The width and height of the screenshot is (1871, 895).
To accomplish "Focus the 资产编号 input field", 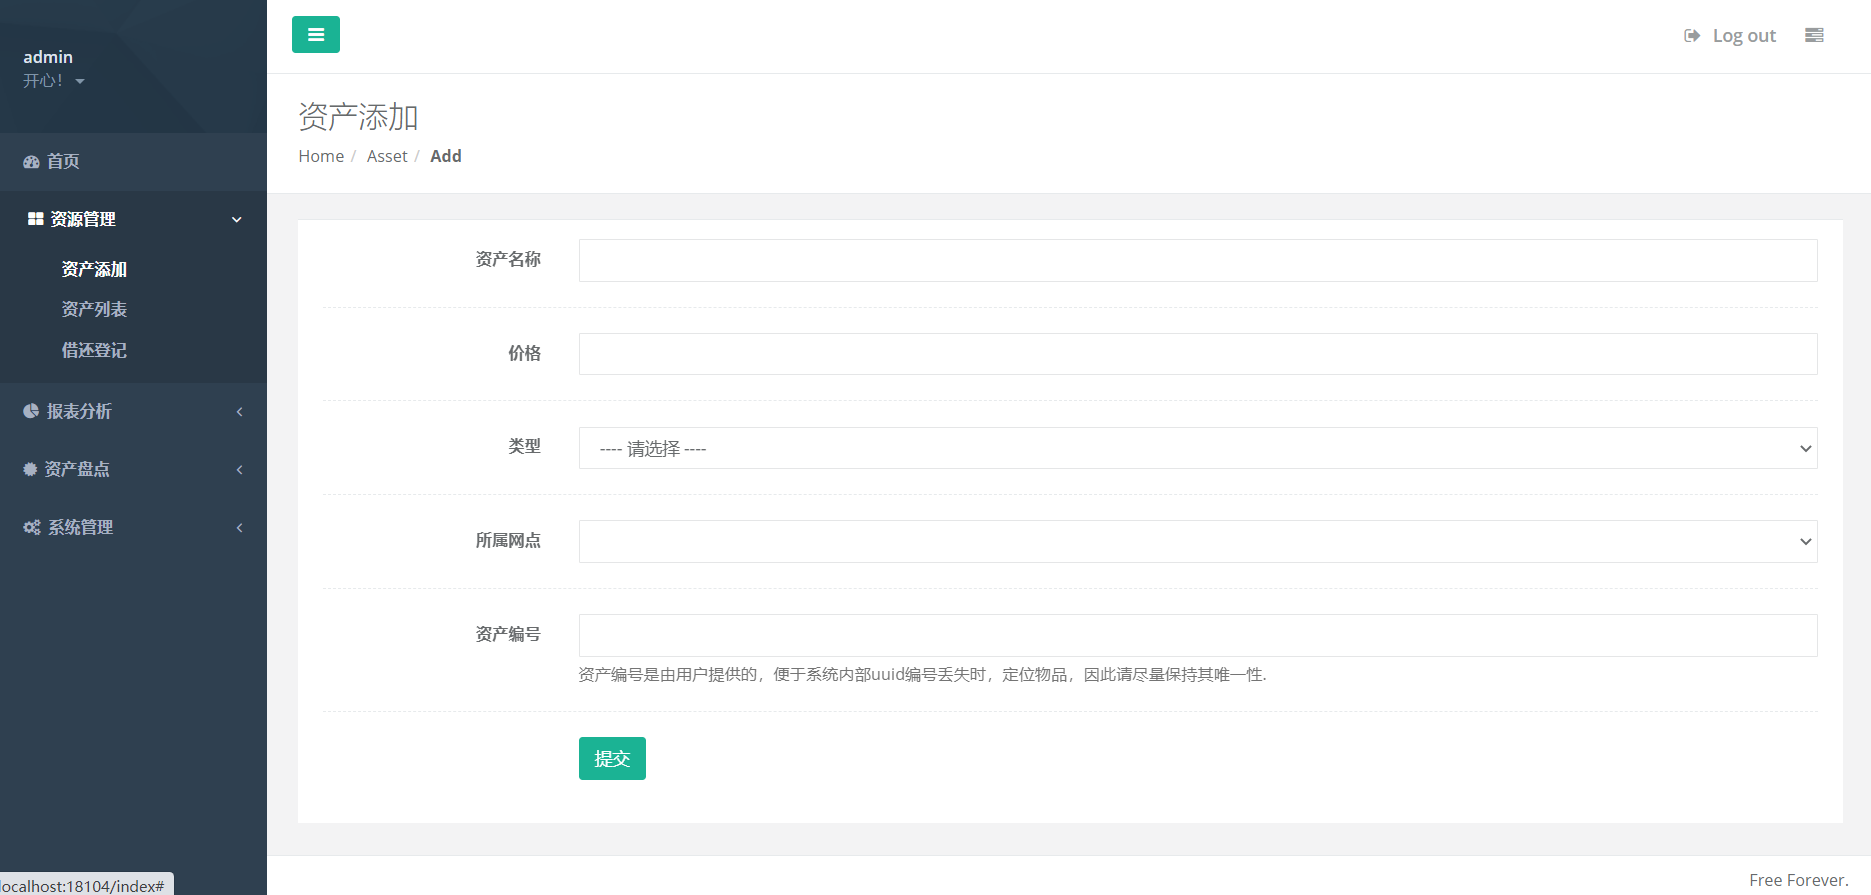I will pos(1198,635).
